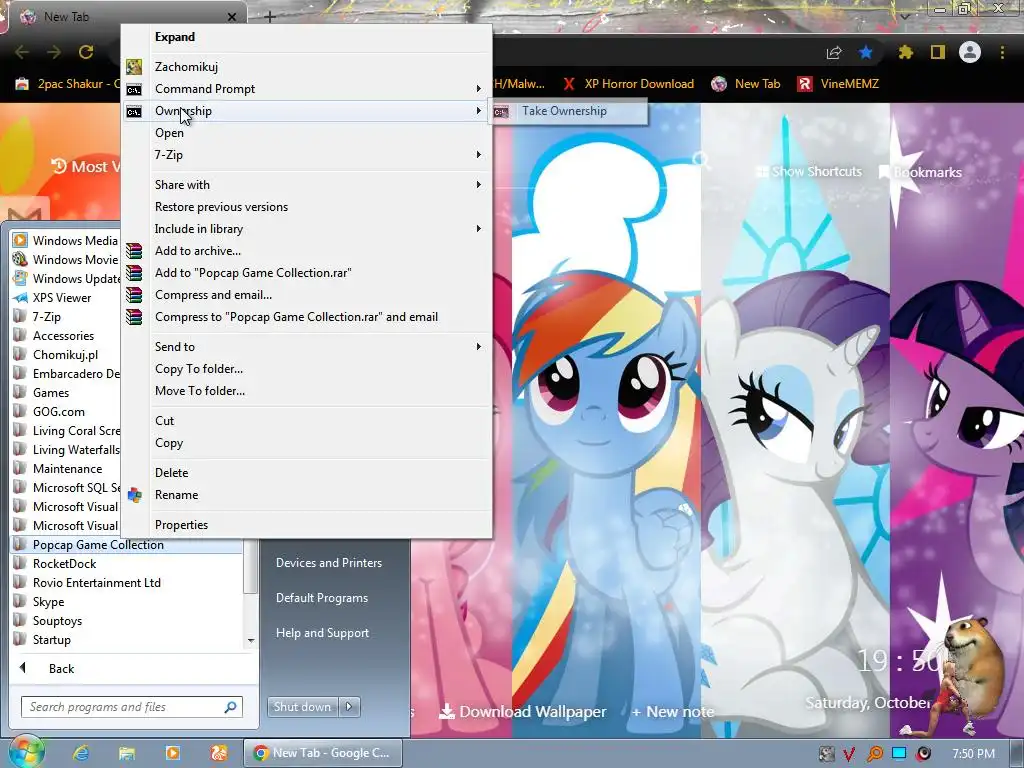
Task: Click the 7:50 PM taskbar clock
Action: [973, 754]
